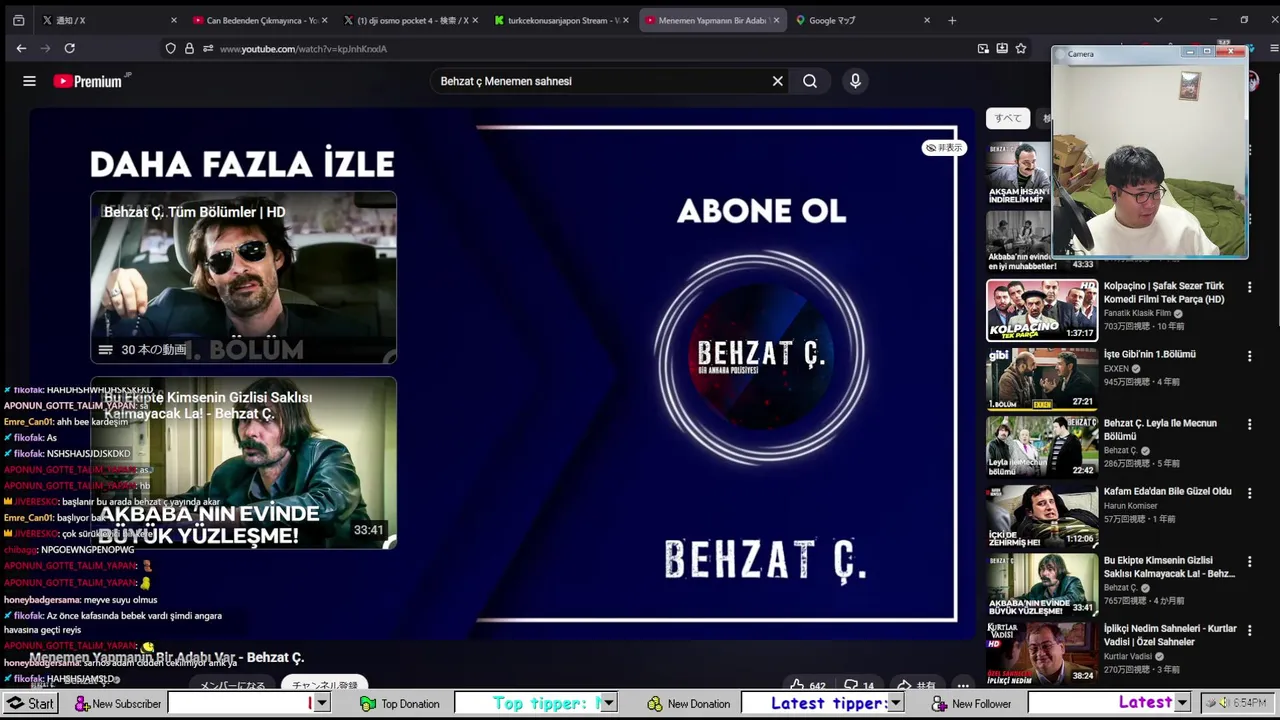The width and height of the screenshot is (1280, 720).
Task: Open options for Kolpaçino video
Action: pyautogui.click(x=1249, y=287)
